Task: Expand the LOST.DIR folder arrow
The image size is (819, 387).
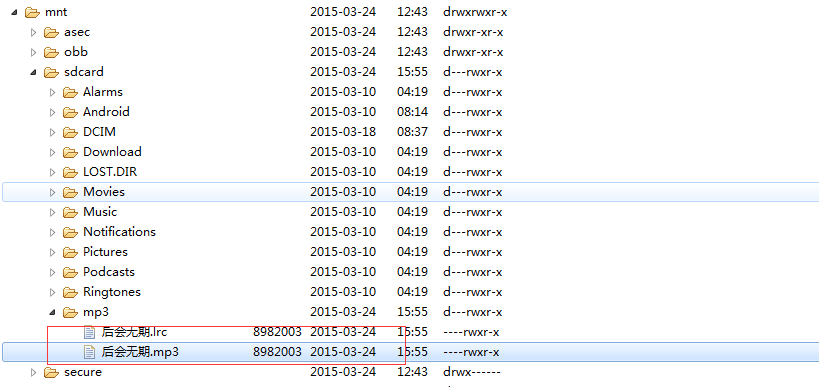Action: point(52,172)
